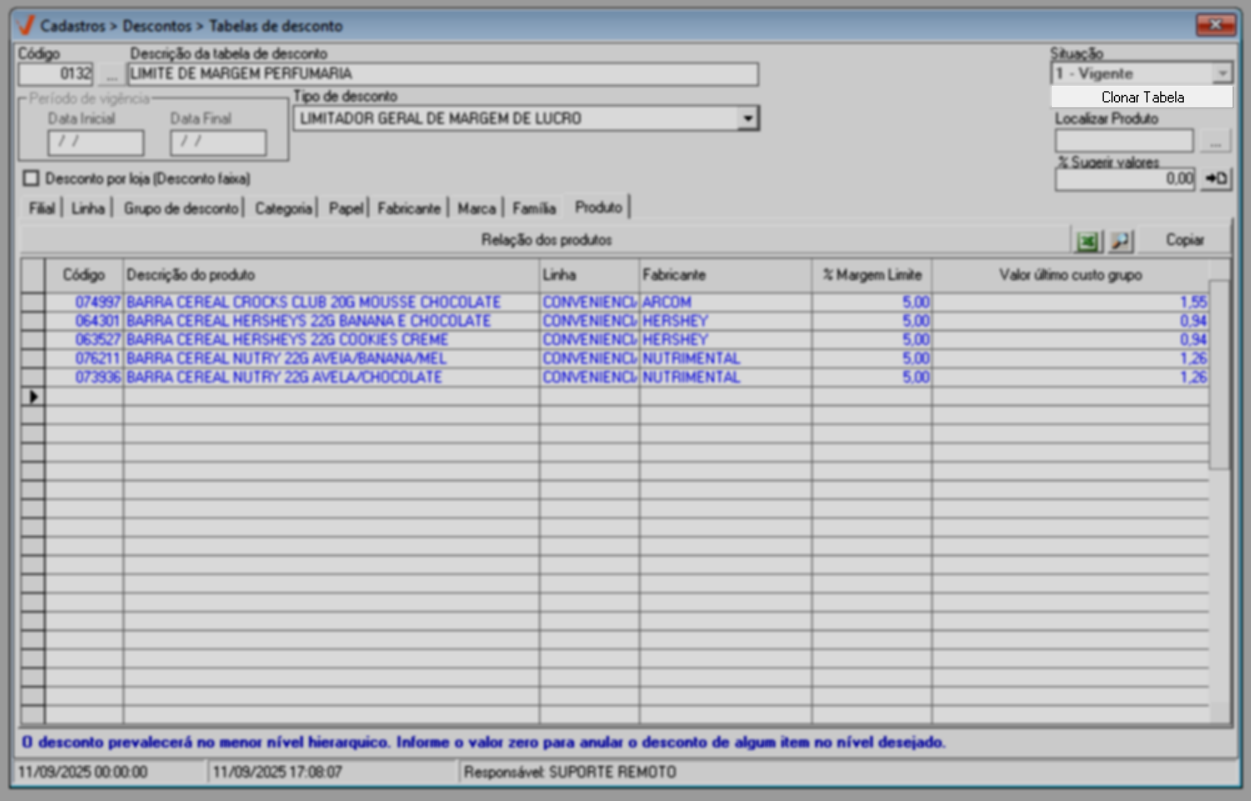The width and height of the screenshot is (1251, 801).
Task: Open code lookup ellipsis next to Código
Action: coord(111,74)
